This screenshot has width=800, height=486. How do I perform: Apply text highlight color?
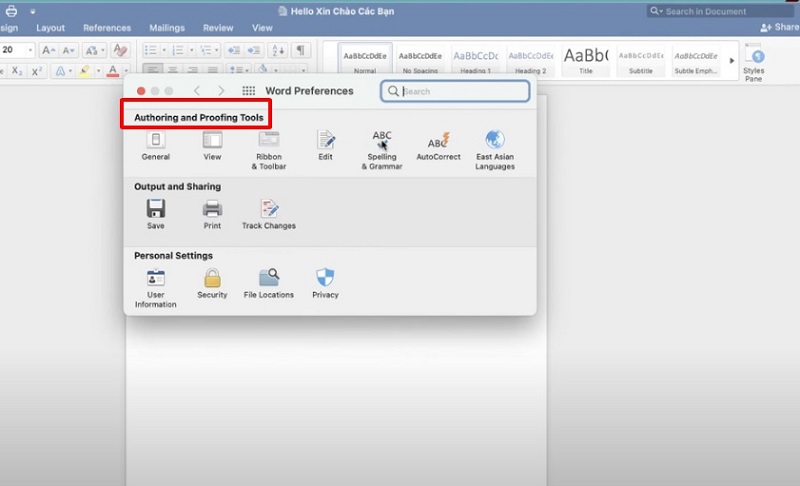85,71
